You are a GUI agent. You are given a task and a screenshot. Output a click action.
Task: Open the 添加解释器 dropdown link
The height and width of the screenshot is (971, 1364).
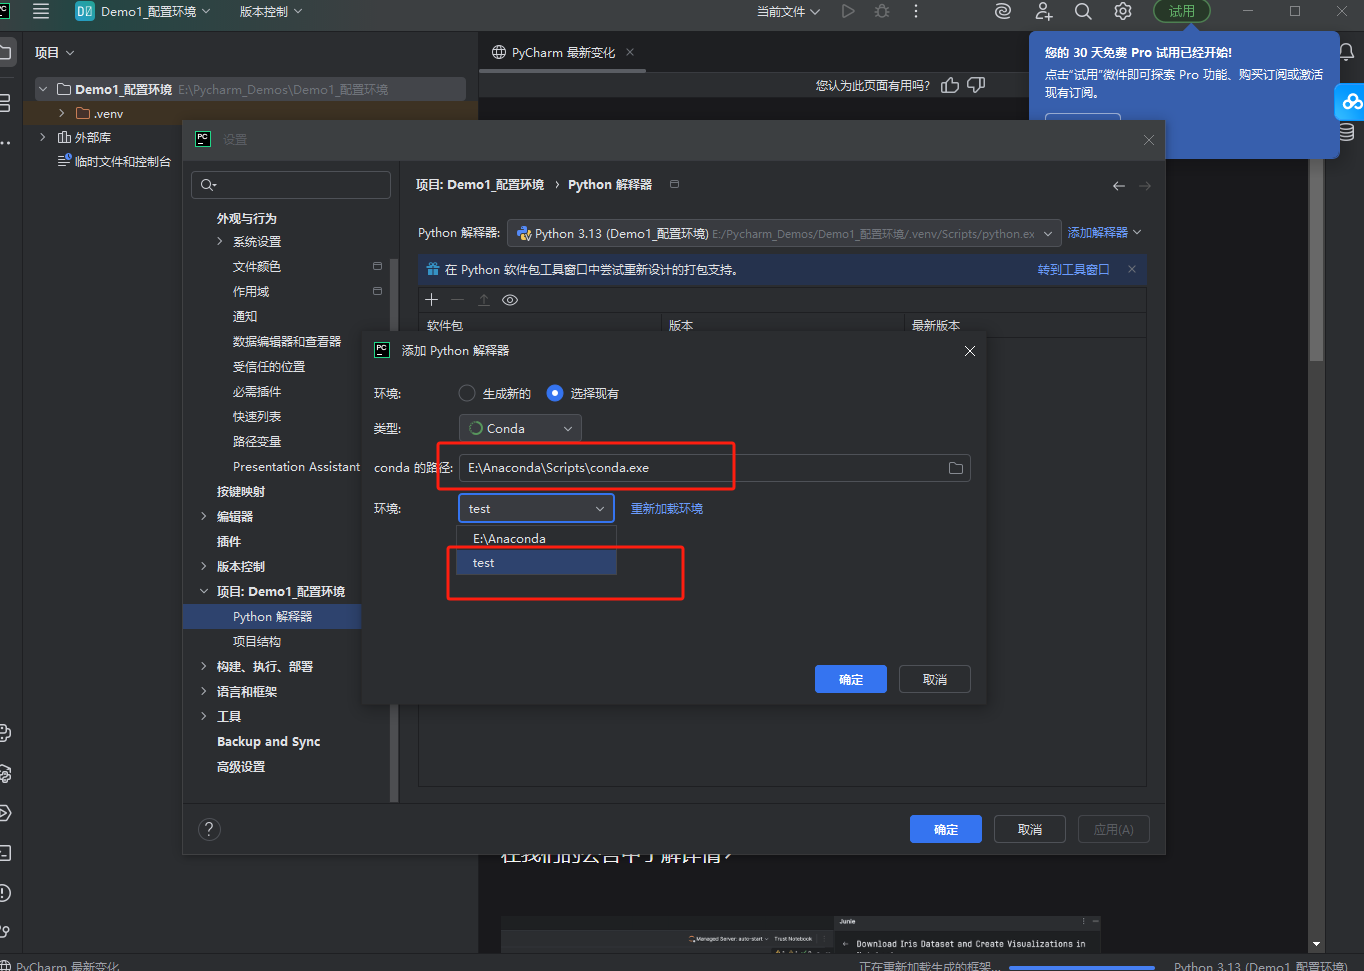tap(1104, 232)
